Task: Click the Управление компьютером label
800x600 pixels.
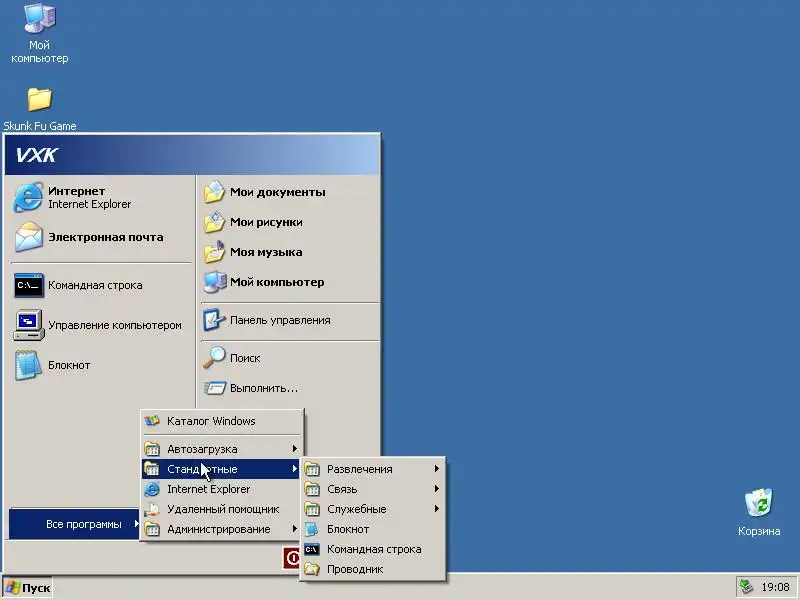Action: pos(115,325)
